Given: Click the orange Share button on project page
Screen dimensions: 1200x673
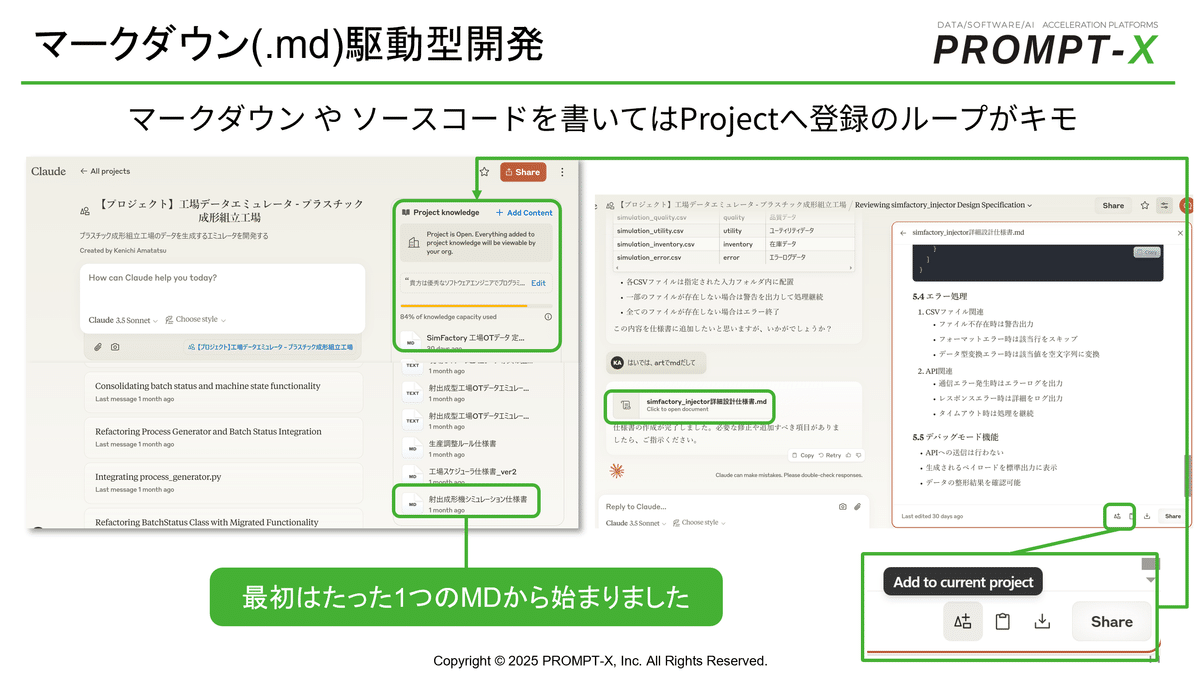Looking at the screenshot, I should click(x=523, y=172).
